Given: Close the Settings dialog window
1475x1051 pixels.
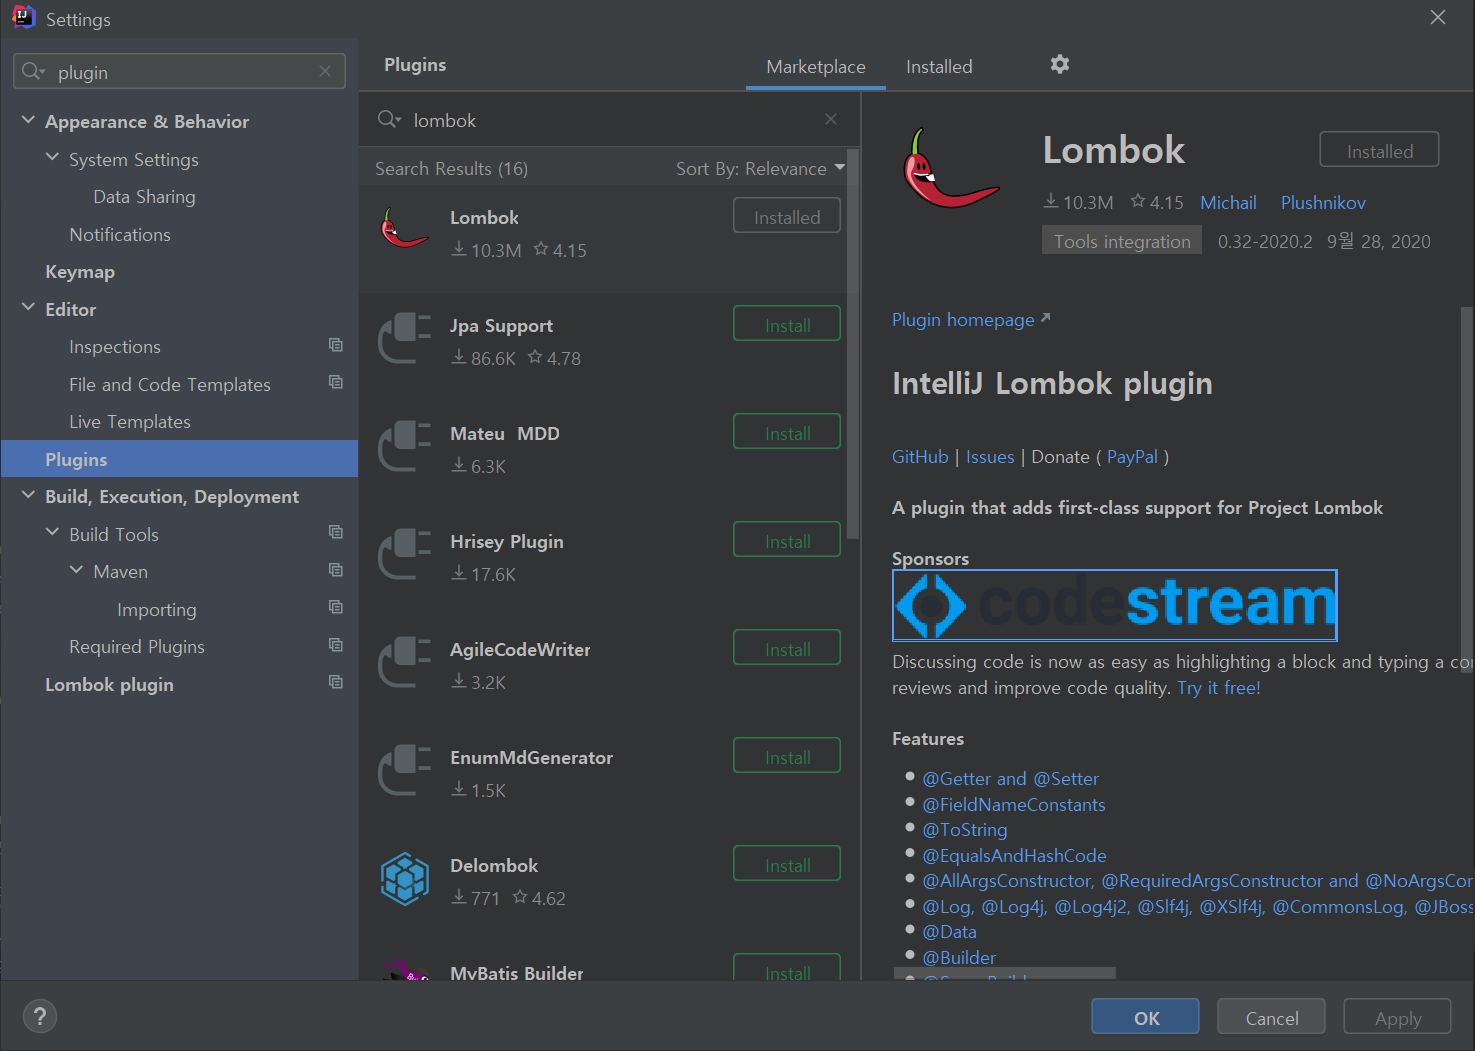Looking at the screenshot, I should point(1438,17).
